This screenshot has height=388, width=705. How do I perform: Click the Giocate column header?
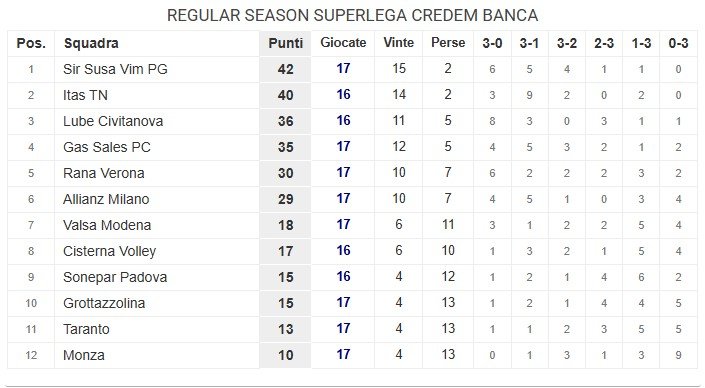tap(343, 43)
